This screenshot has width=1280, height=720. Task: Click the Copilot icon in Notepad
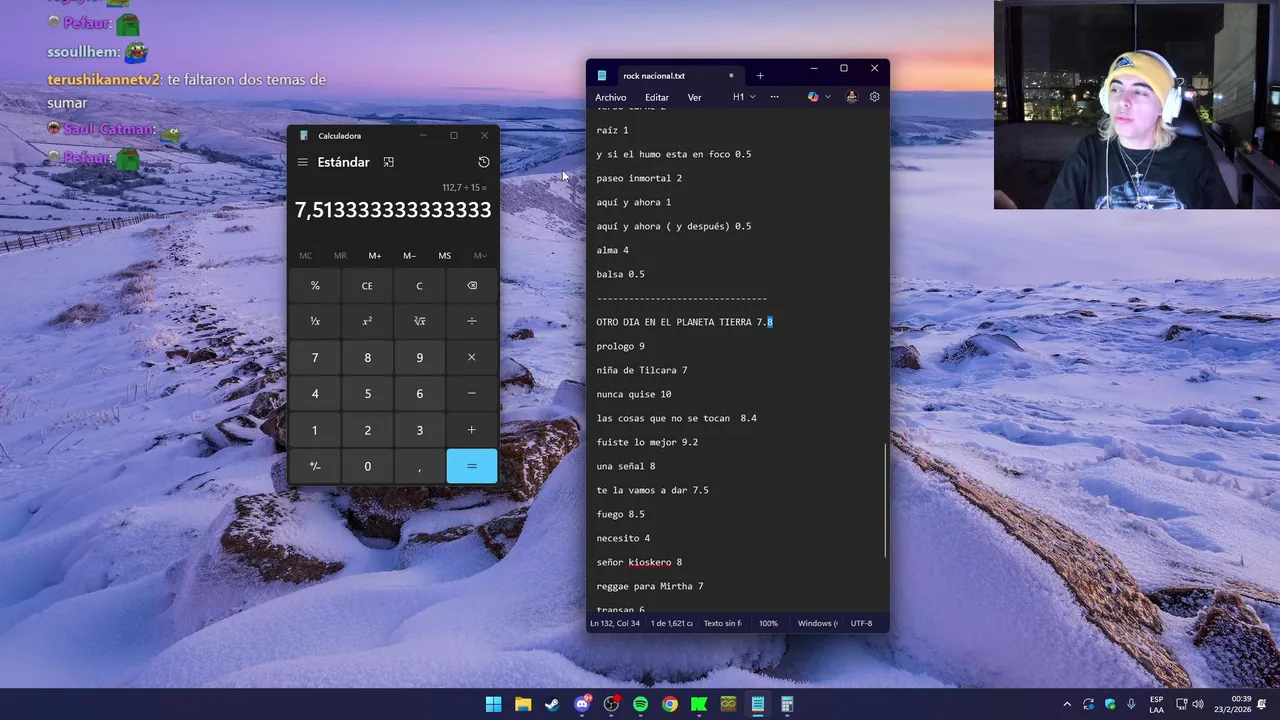(813, 97)
